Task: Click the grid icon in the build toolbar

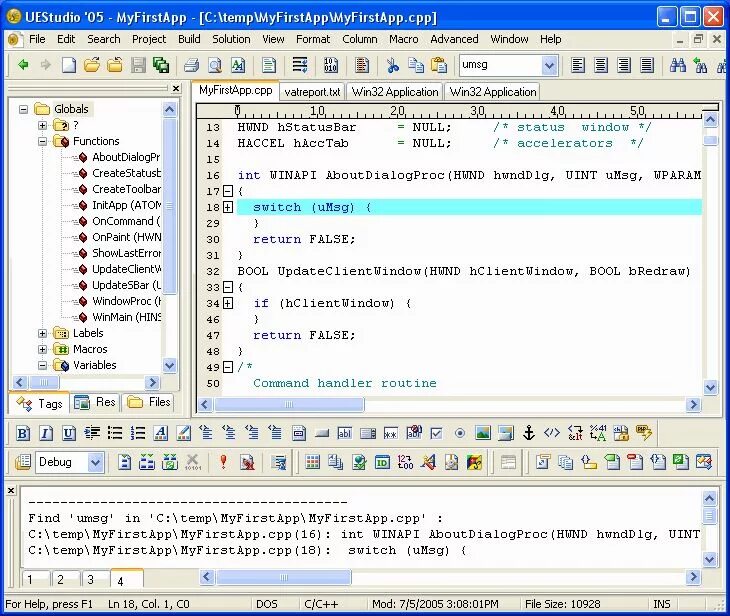Action: pos(312,462)
